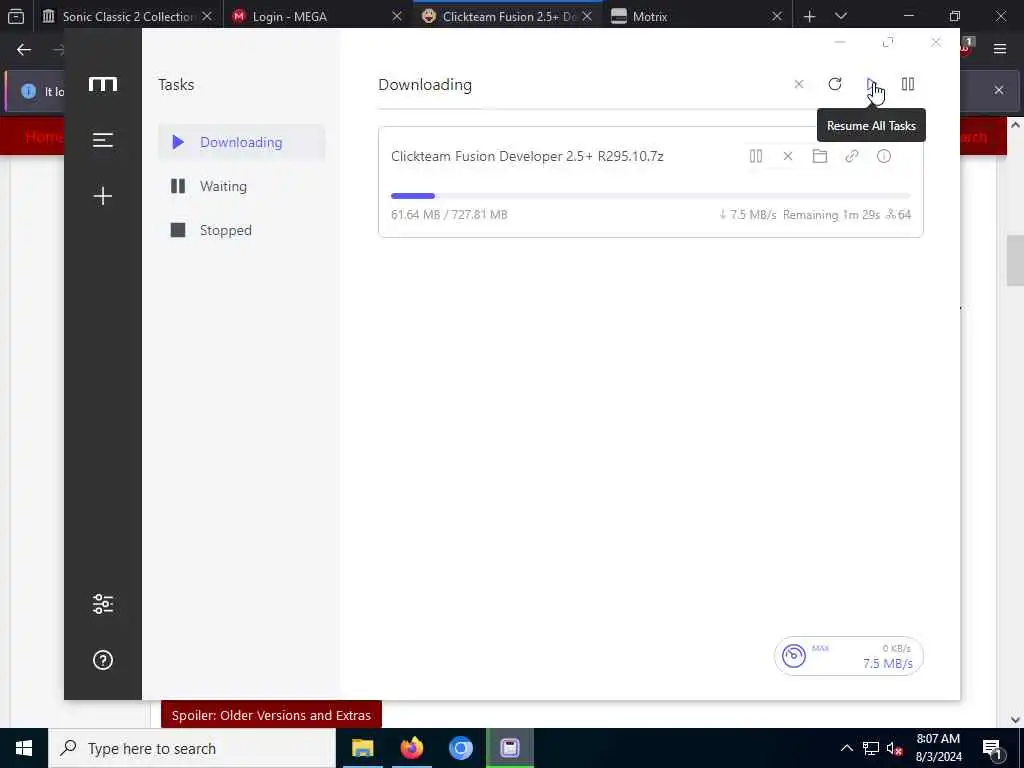Maximize the Motrix window
1024x768 pixels.
(x=888, y=42)
